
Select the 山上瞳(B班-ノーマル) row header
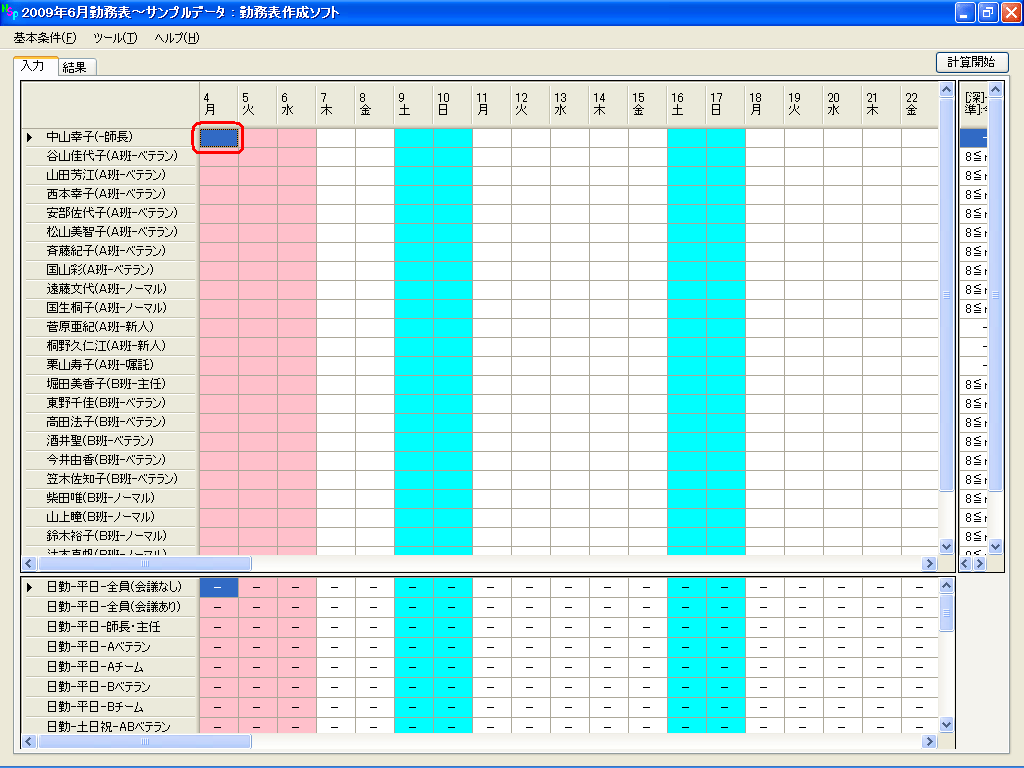point(110,517)
